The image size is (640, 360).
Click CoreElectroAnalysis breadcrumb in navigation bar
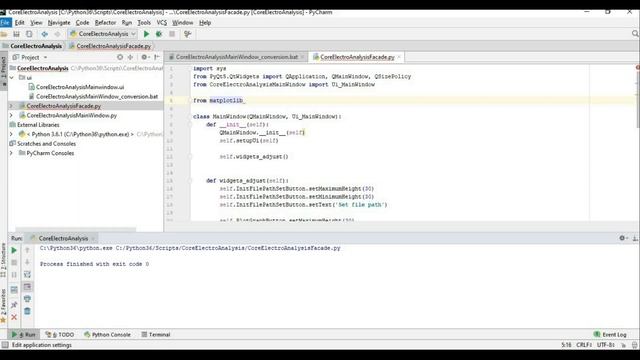coord(36,46)
